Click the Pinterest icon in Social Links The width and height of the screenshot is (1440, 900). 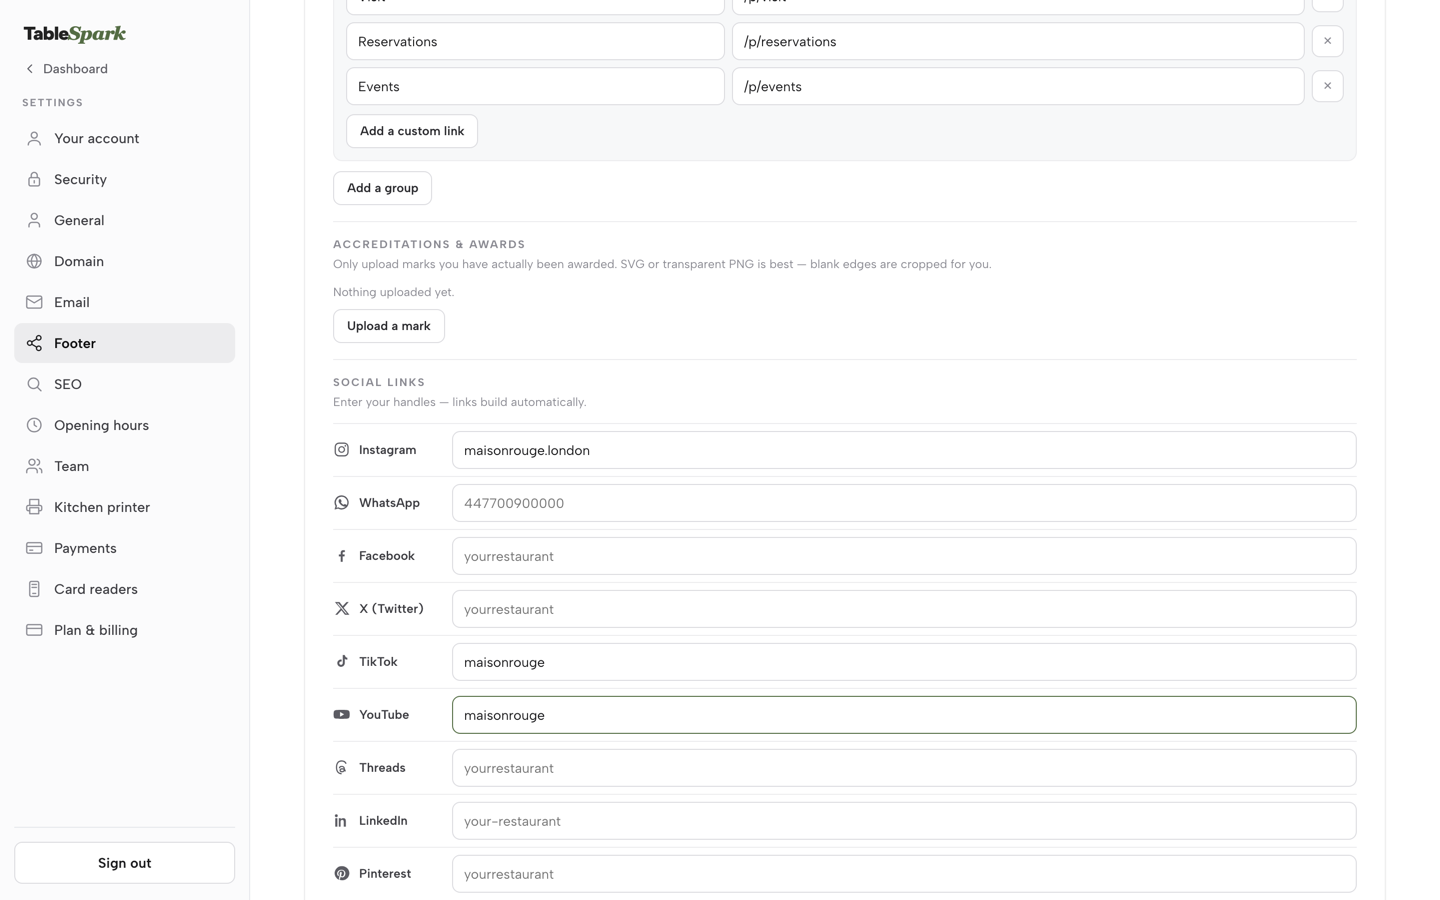click(x=341, y=874)
